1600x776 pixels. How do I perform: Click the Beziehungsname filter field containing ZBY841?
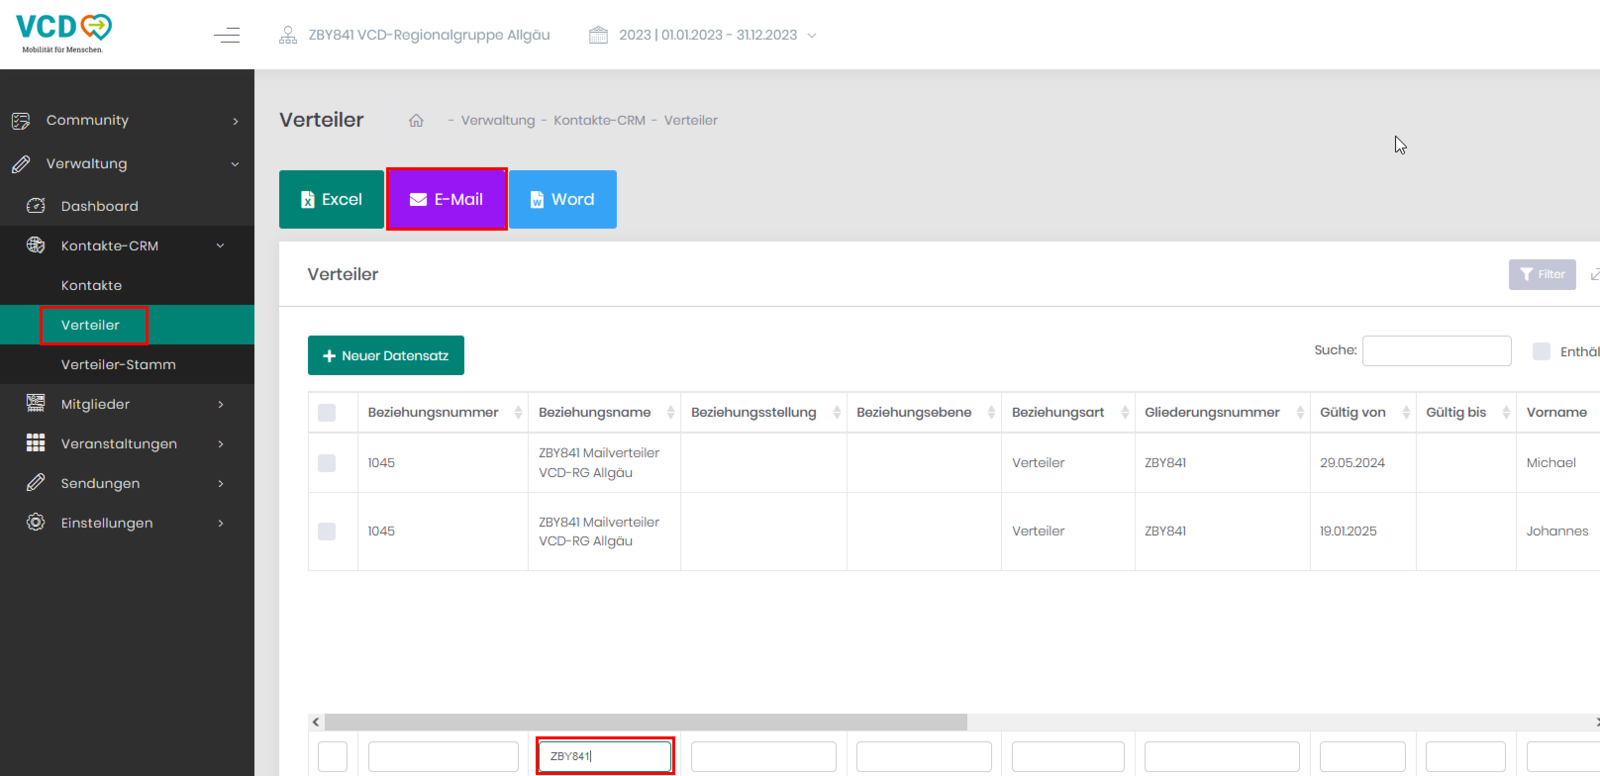click(605, 756)
